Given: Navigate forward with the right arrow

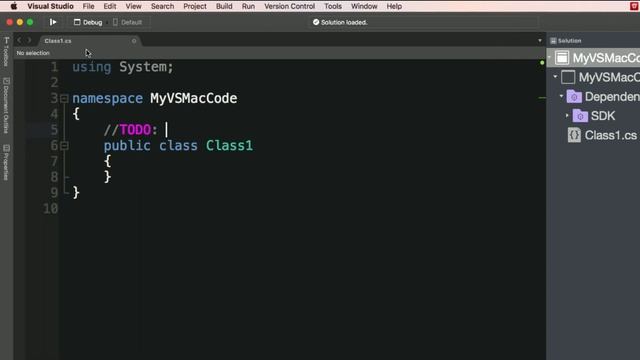Looking at the screenshot, I should (x=29, y=40).
